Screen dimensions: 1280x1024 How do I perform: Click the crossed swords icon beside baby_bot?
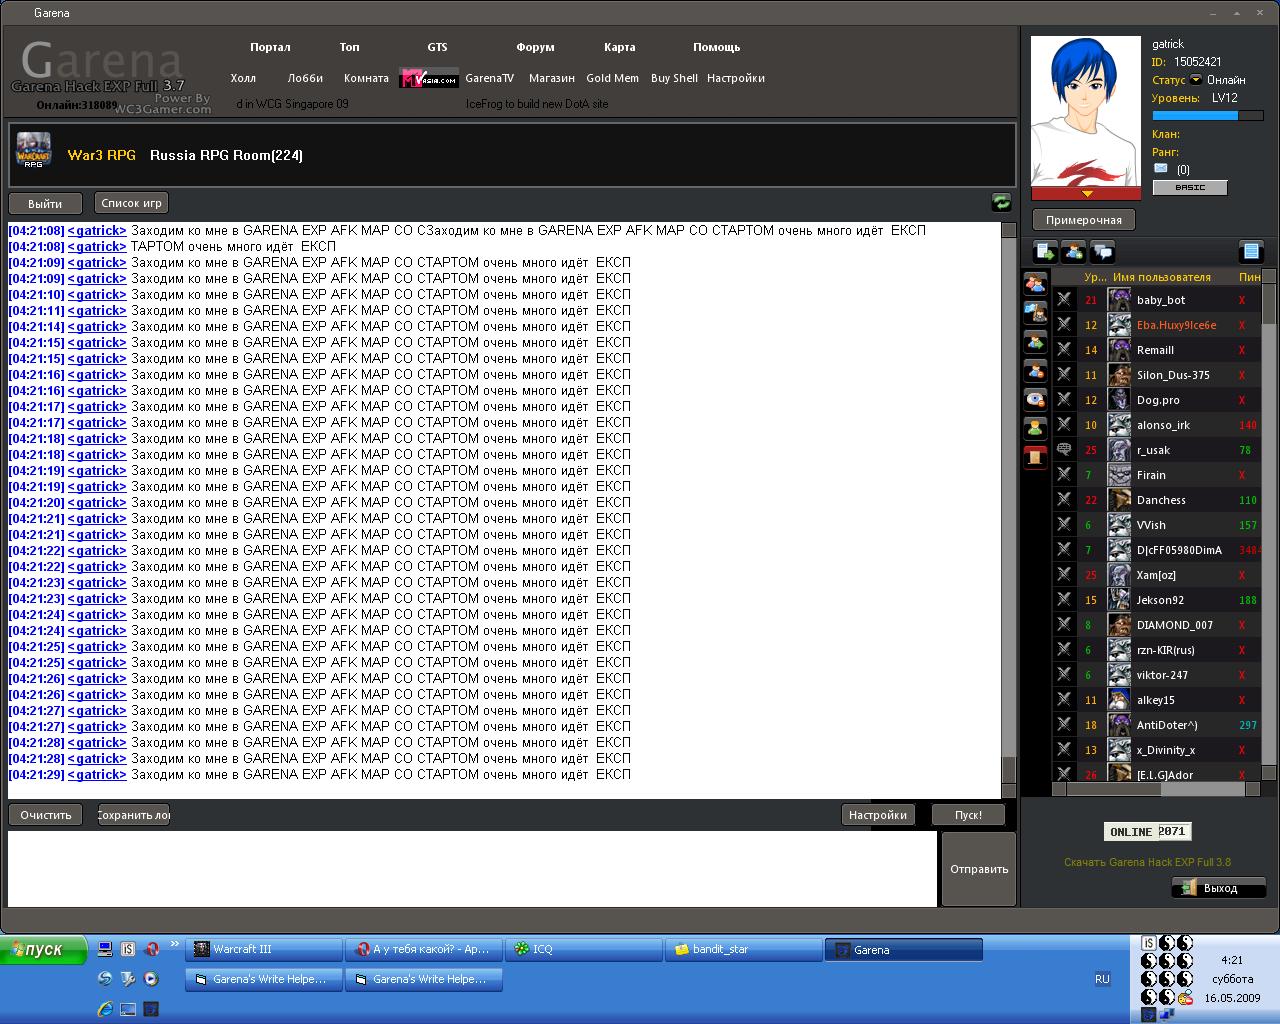1064,299
